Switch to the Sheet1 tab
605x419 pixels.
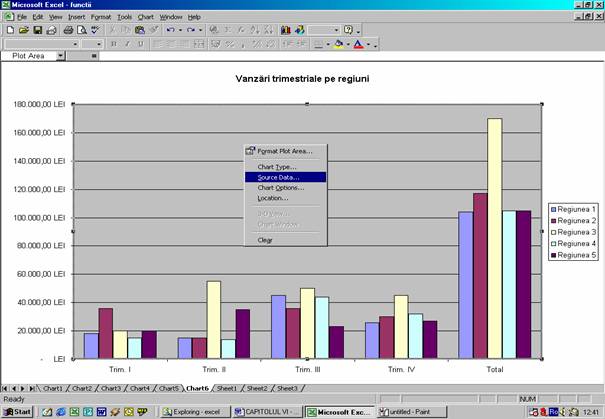pos(227,388)
